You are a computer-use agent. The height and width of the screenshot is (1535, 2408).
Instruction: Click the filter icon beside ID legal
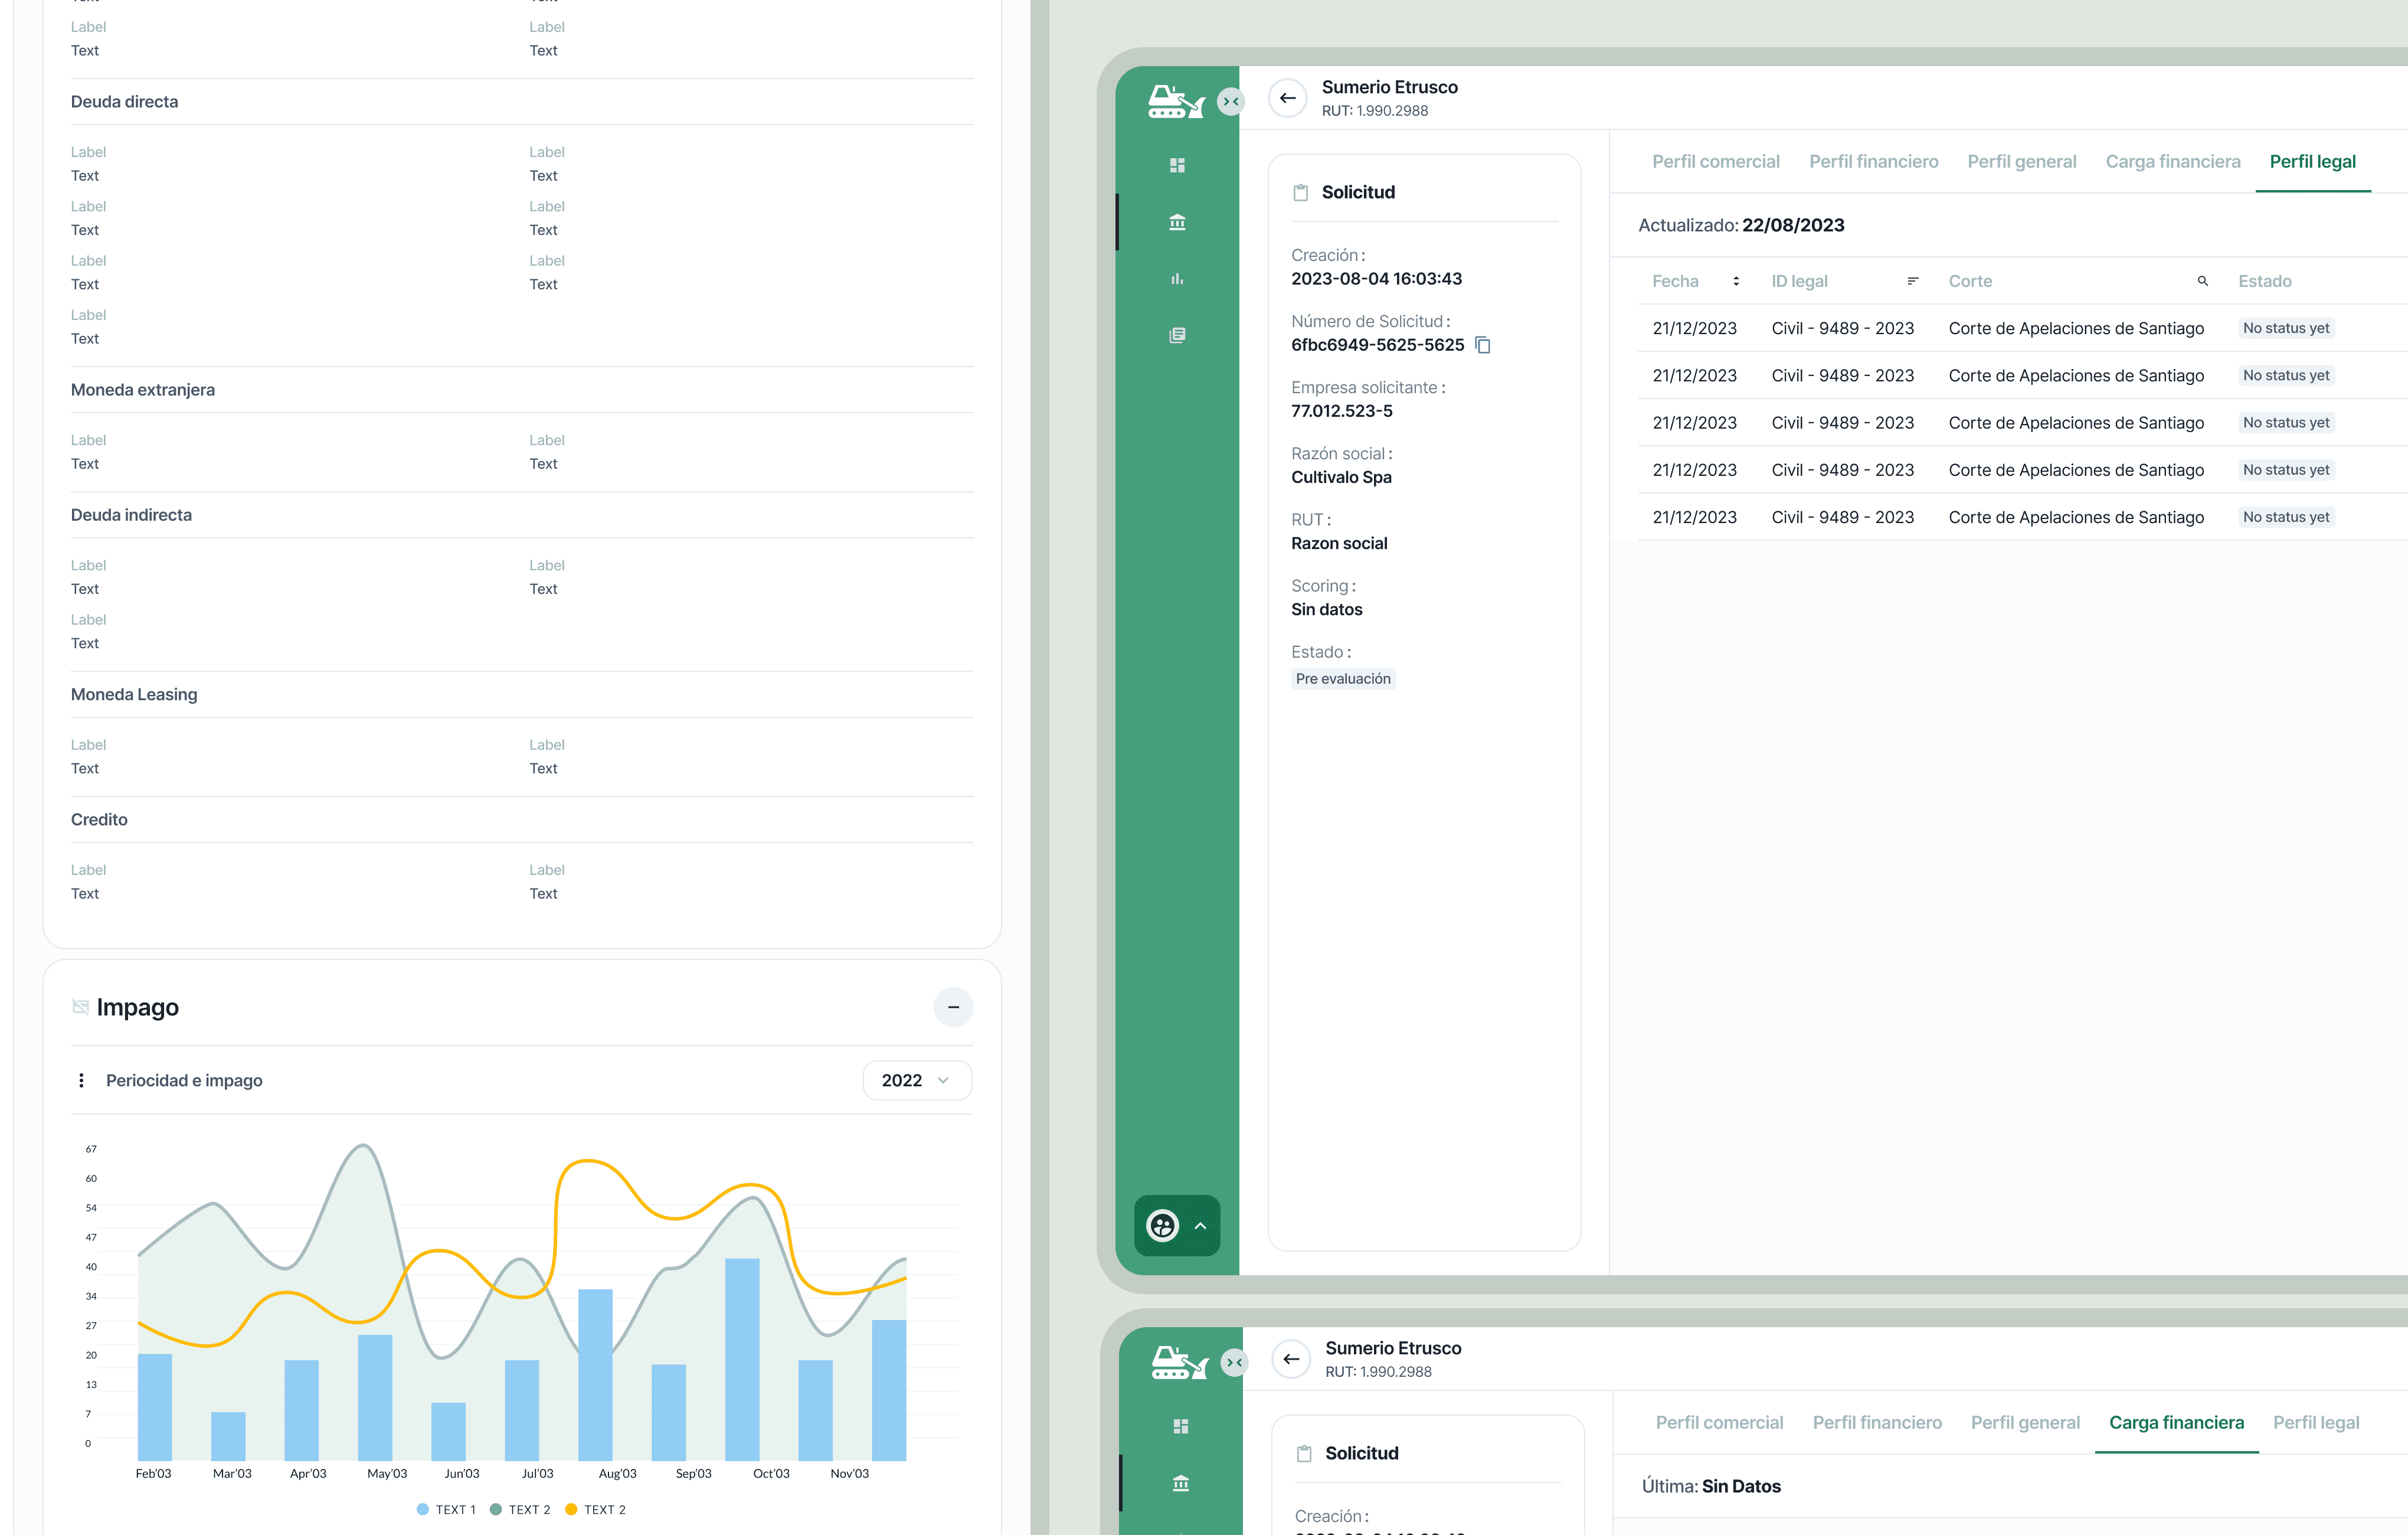click(x=1912, y=281)
